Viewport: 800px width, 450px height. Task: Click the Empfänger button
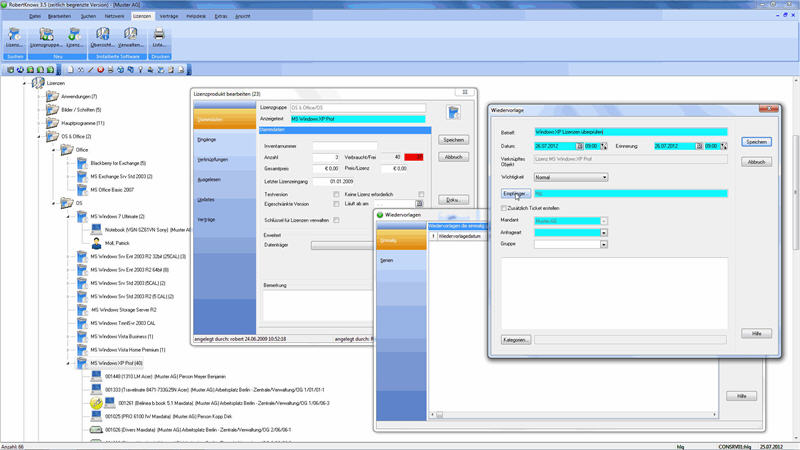515,193
